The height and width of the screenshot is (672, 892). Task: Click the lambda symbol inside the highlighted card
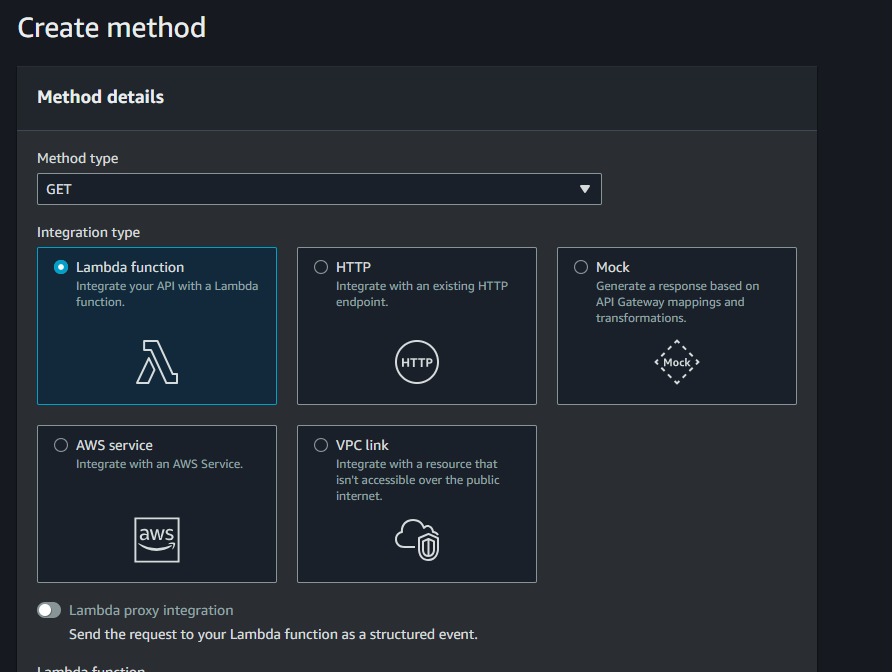click(156, 363)
